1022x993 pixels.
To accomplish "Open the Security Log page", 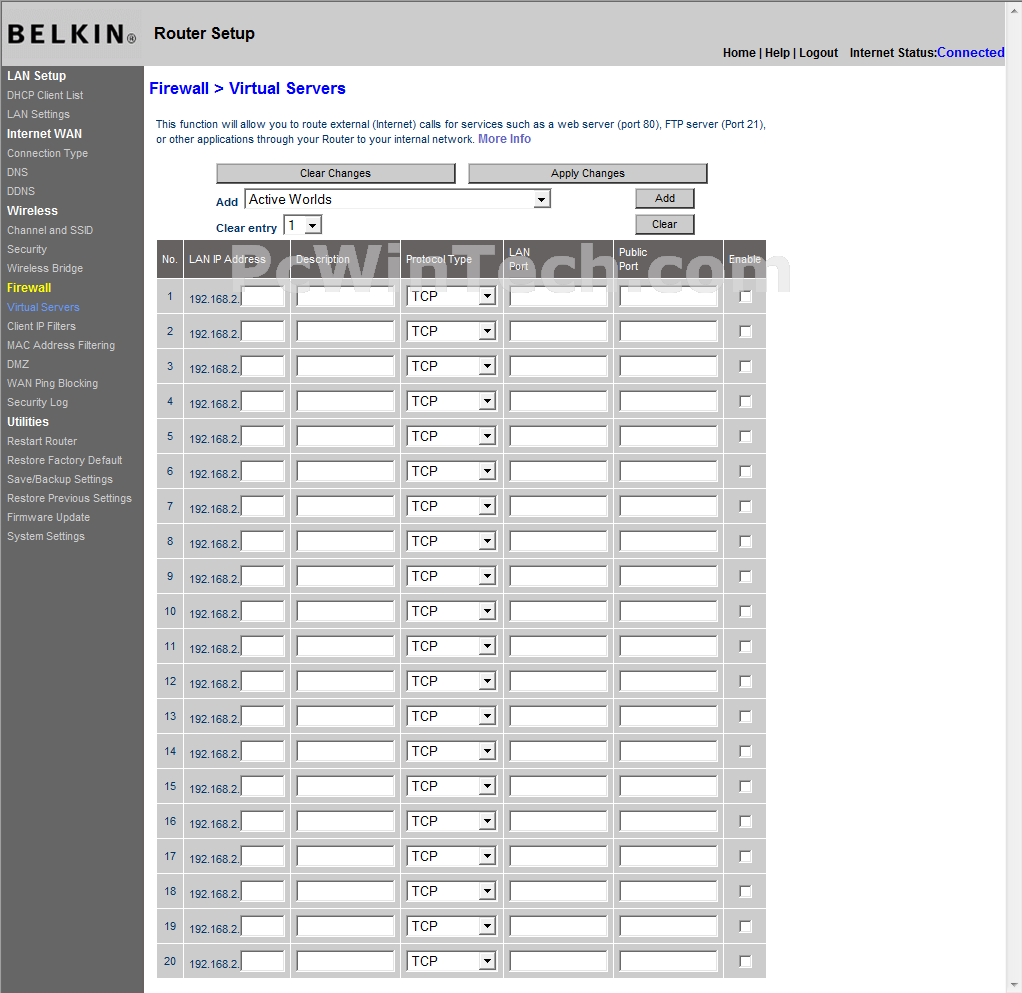I will point(37,403).
